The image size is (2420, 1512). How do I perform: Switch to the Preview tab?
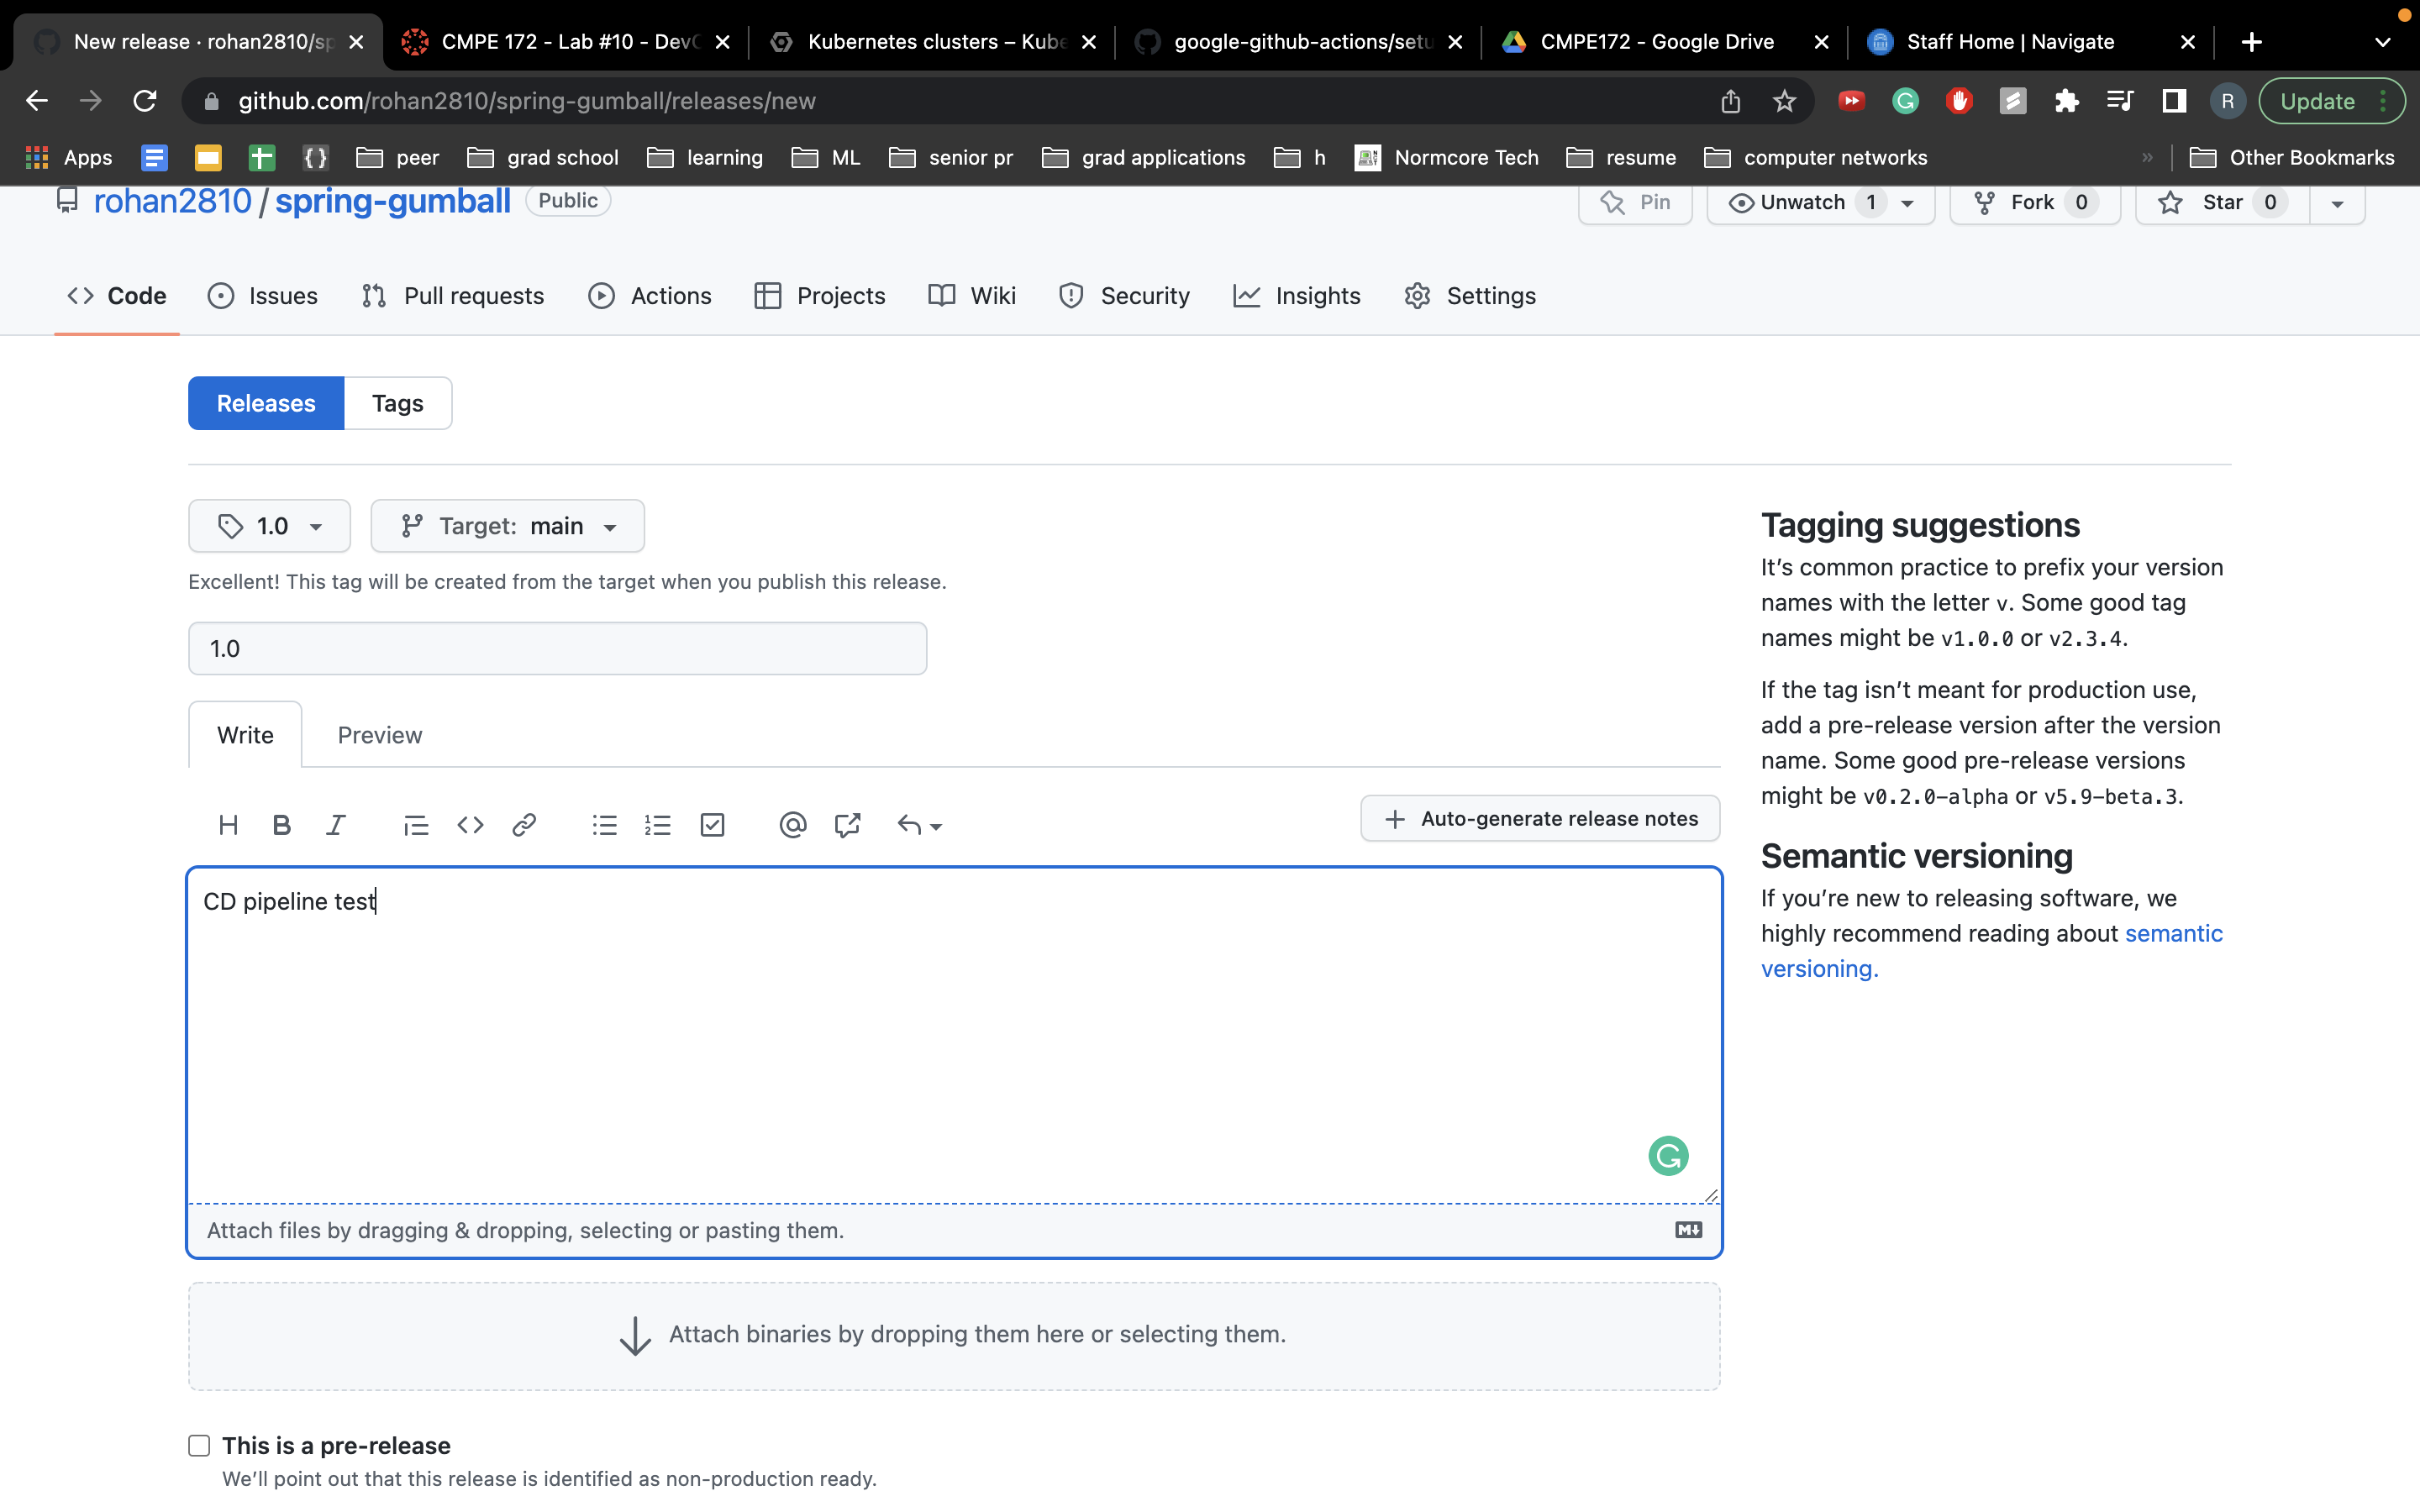379,735
